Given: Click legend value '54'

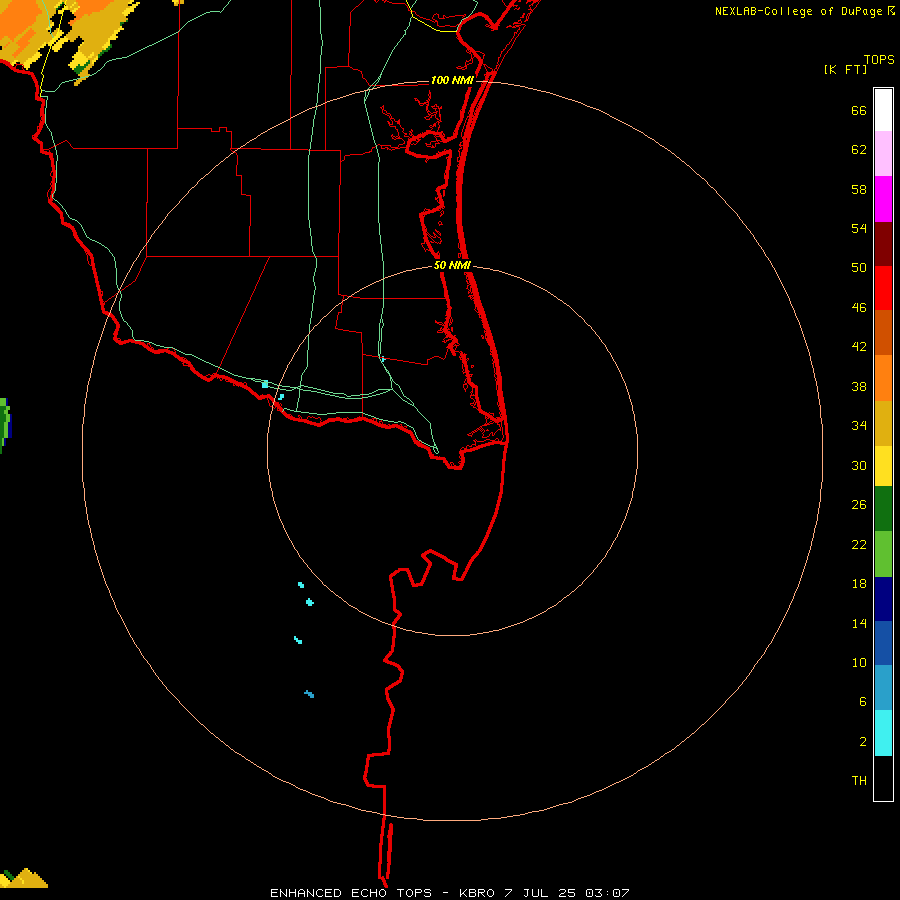Looking at the screenshot, I should 859,228.
